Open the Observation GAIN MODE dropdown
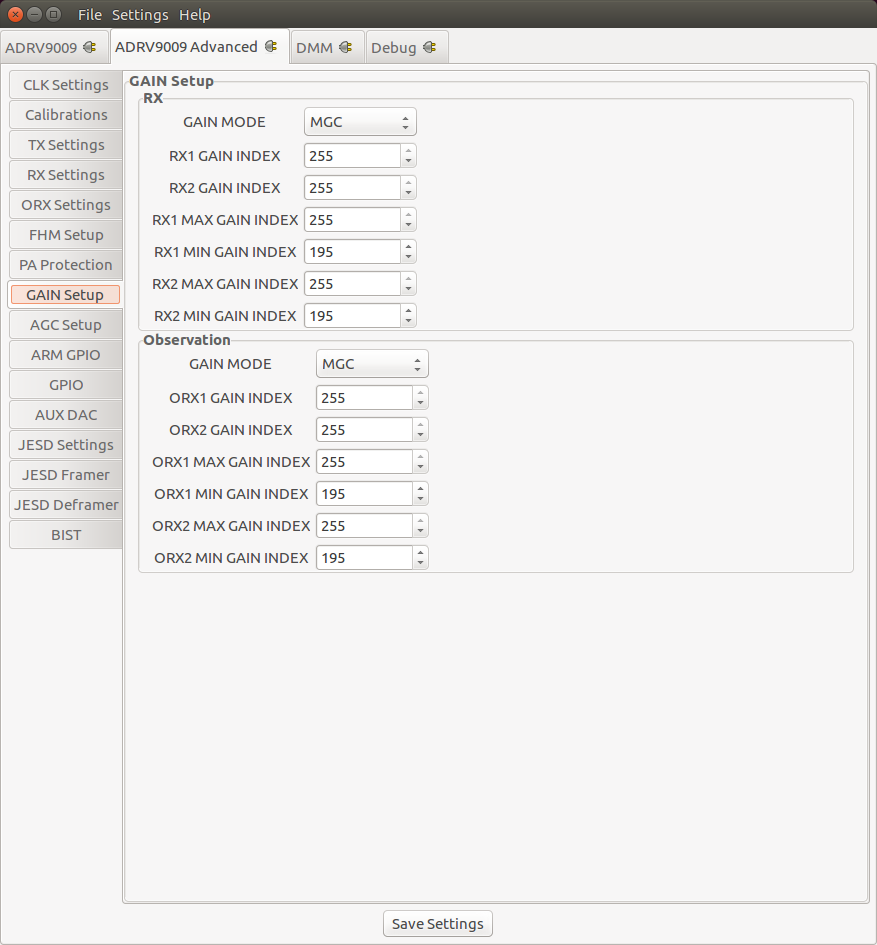This screenshot has width=877, height=945. (x=372, y=363)
